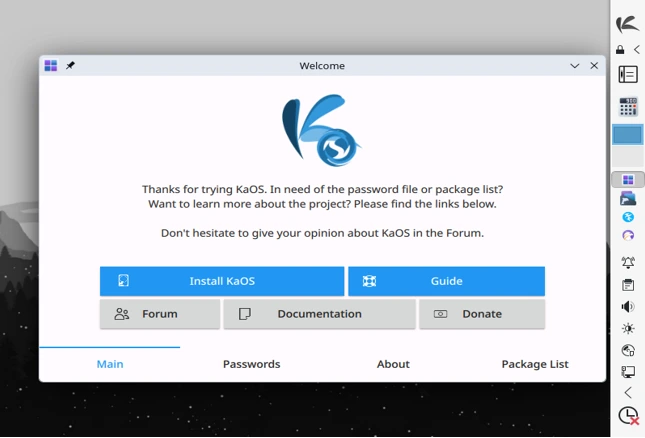Screen dimensions: 645x438
Task: Open the clipboard tray icon
Action: pyautogui.click(x=628, y=285)
